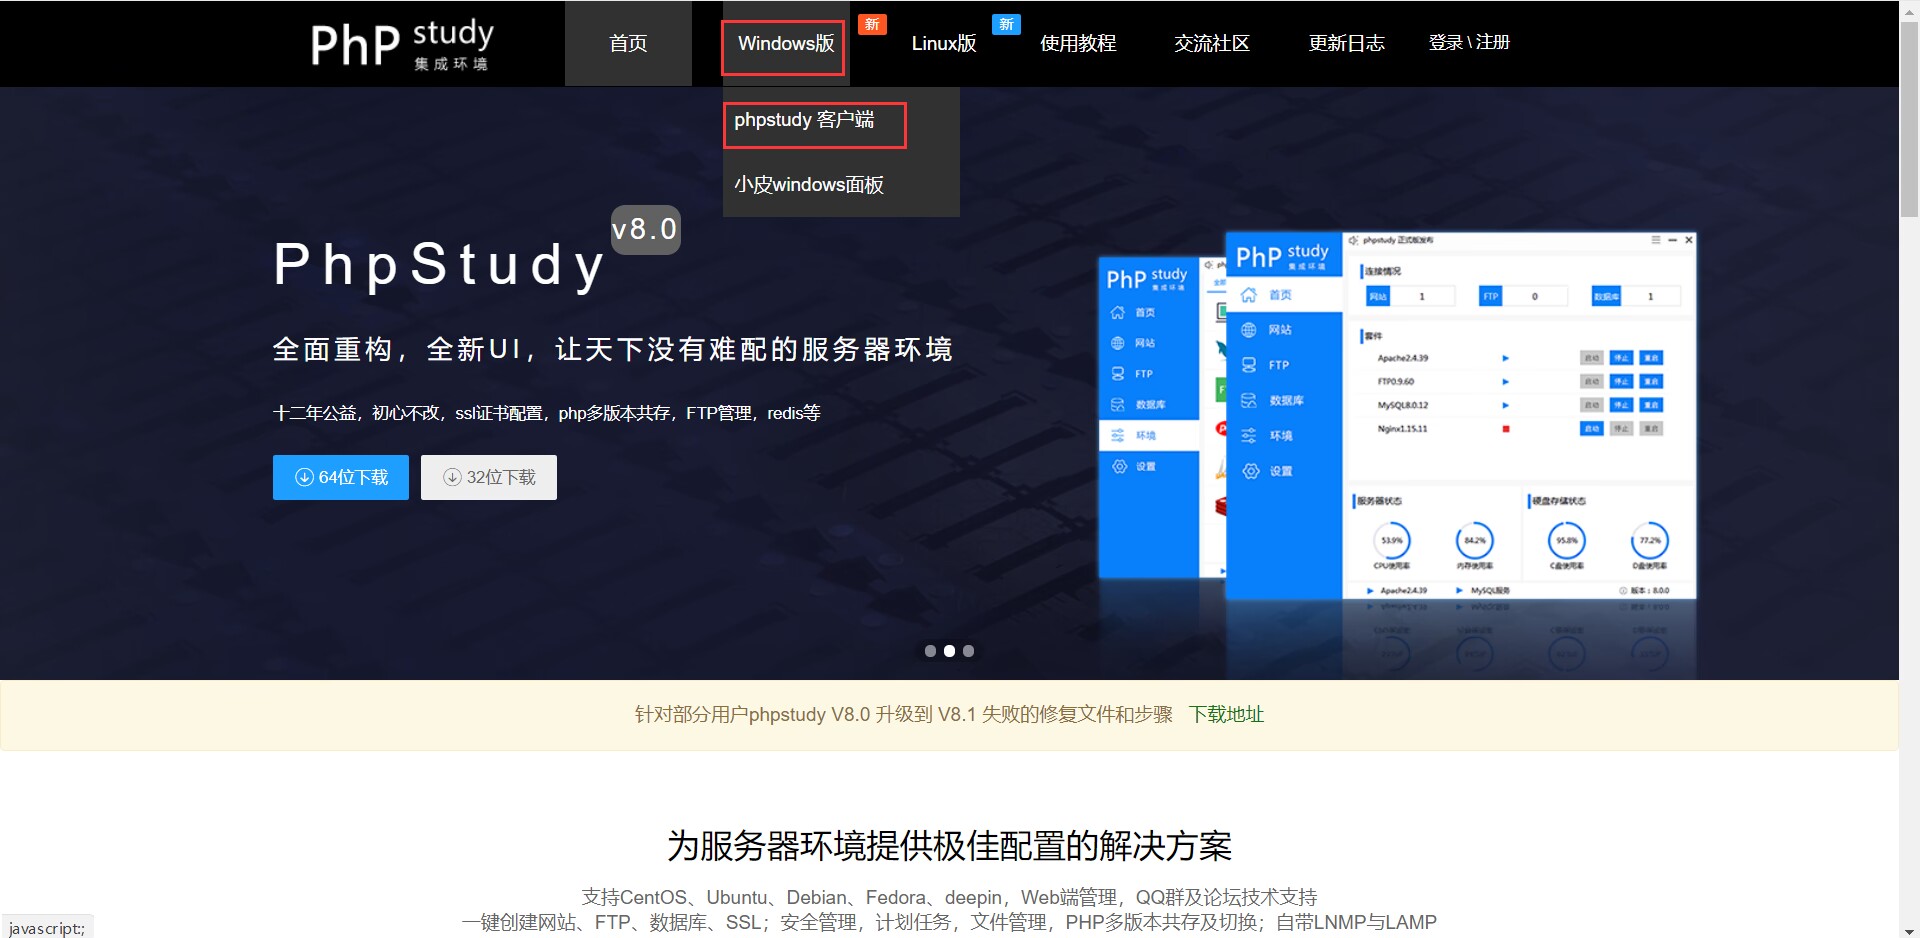The height and width of the screenshot is (938, 1920).
Task: Go to the Linux版 page
Action: pyautogui.click(x=943, y=43)
